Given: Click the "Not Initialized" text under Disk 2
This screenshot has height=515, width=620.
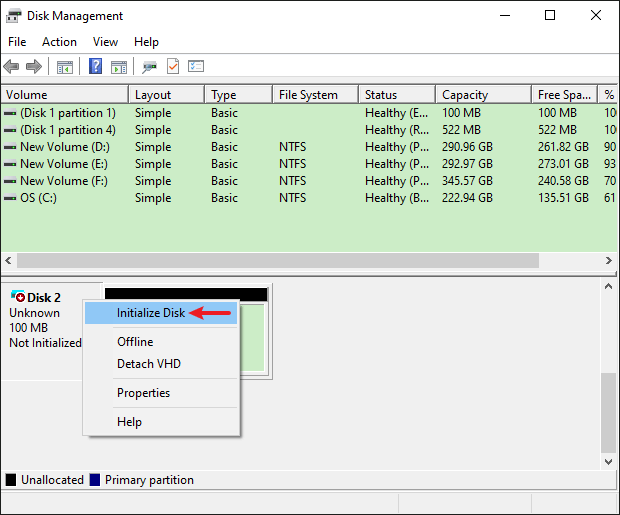Looking at the screenshot, I should click(x=45, y=343).
